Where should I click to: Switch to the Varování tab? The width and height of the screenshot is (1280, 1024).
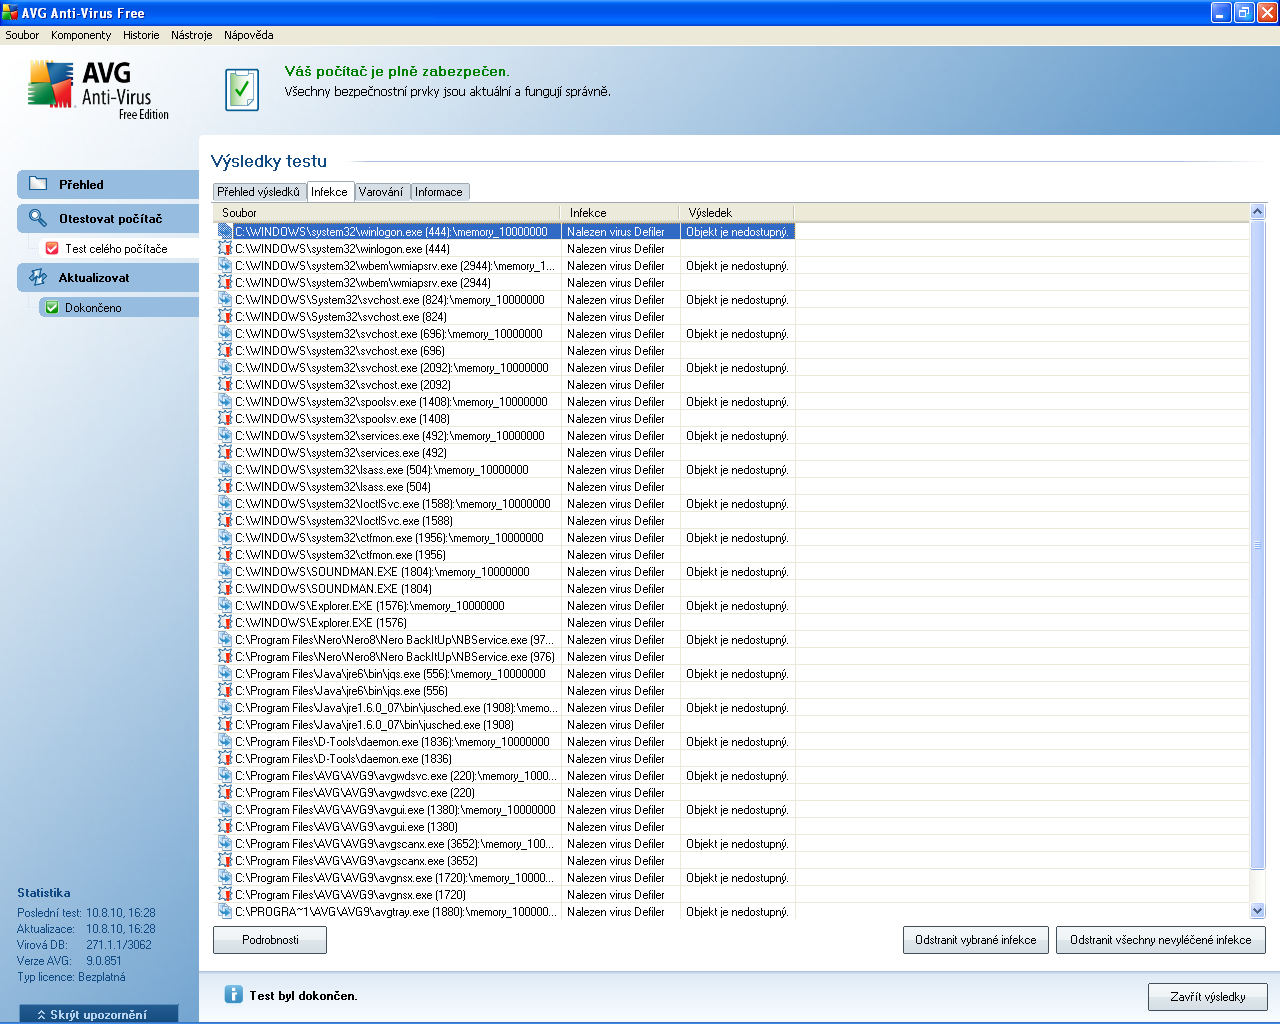pyautogui.click(x=380, y=192)
